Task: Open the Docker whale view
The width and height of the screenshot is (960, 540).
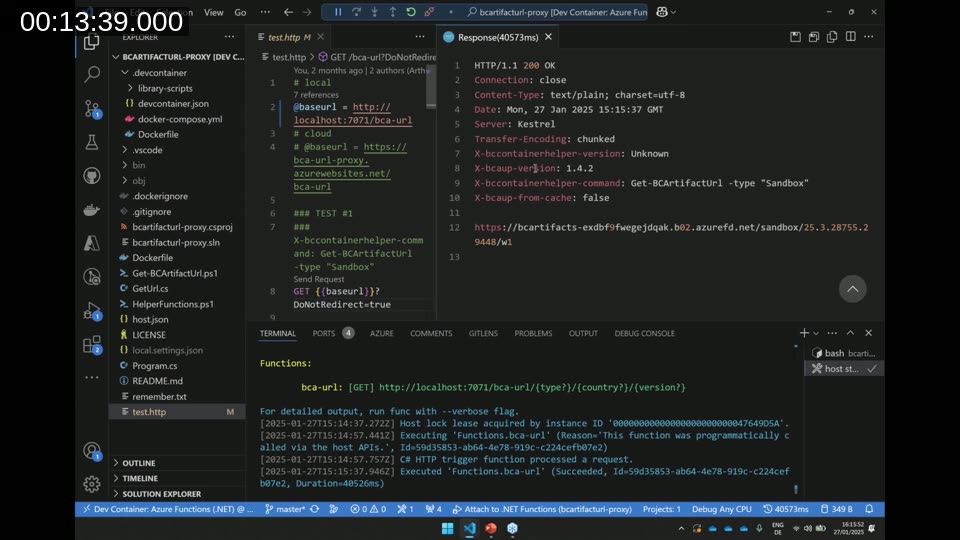Action: click(92, 209)
